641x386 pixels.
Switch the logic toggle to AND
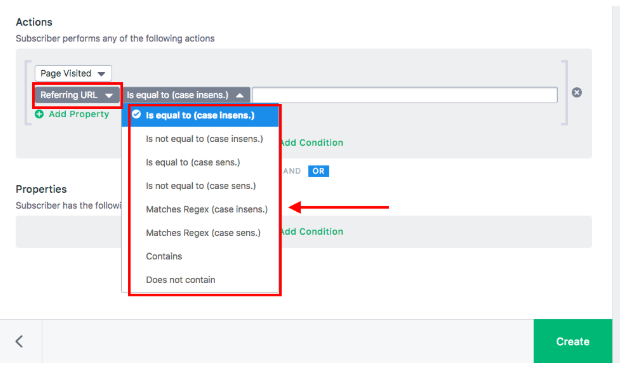coord(292,171)
